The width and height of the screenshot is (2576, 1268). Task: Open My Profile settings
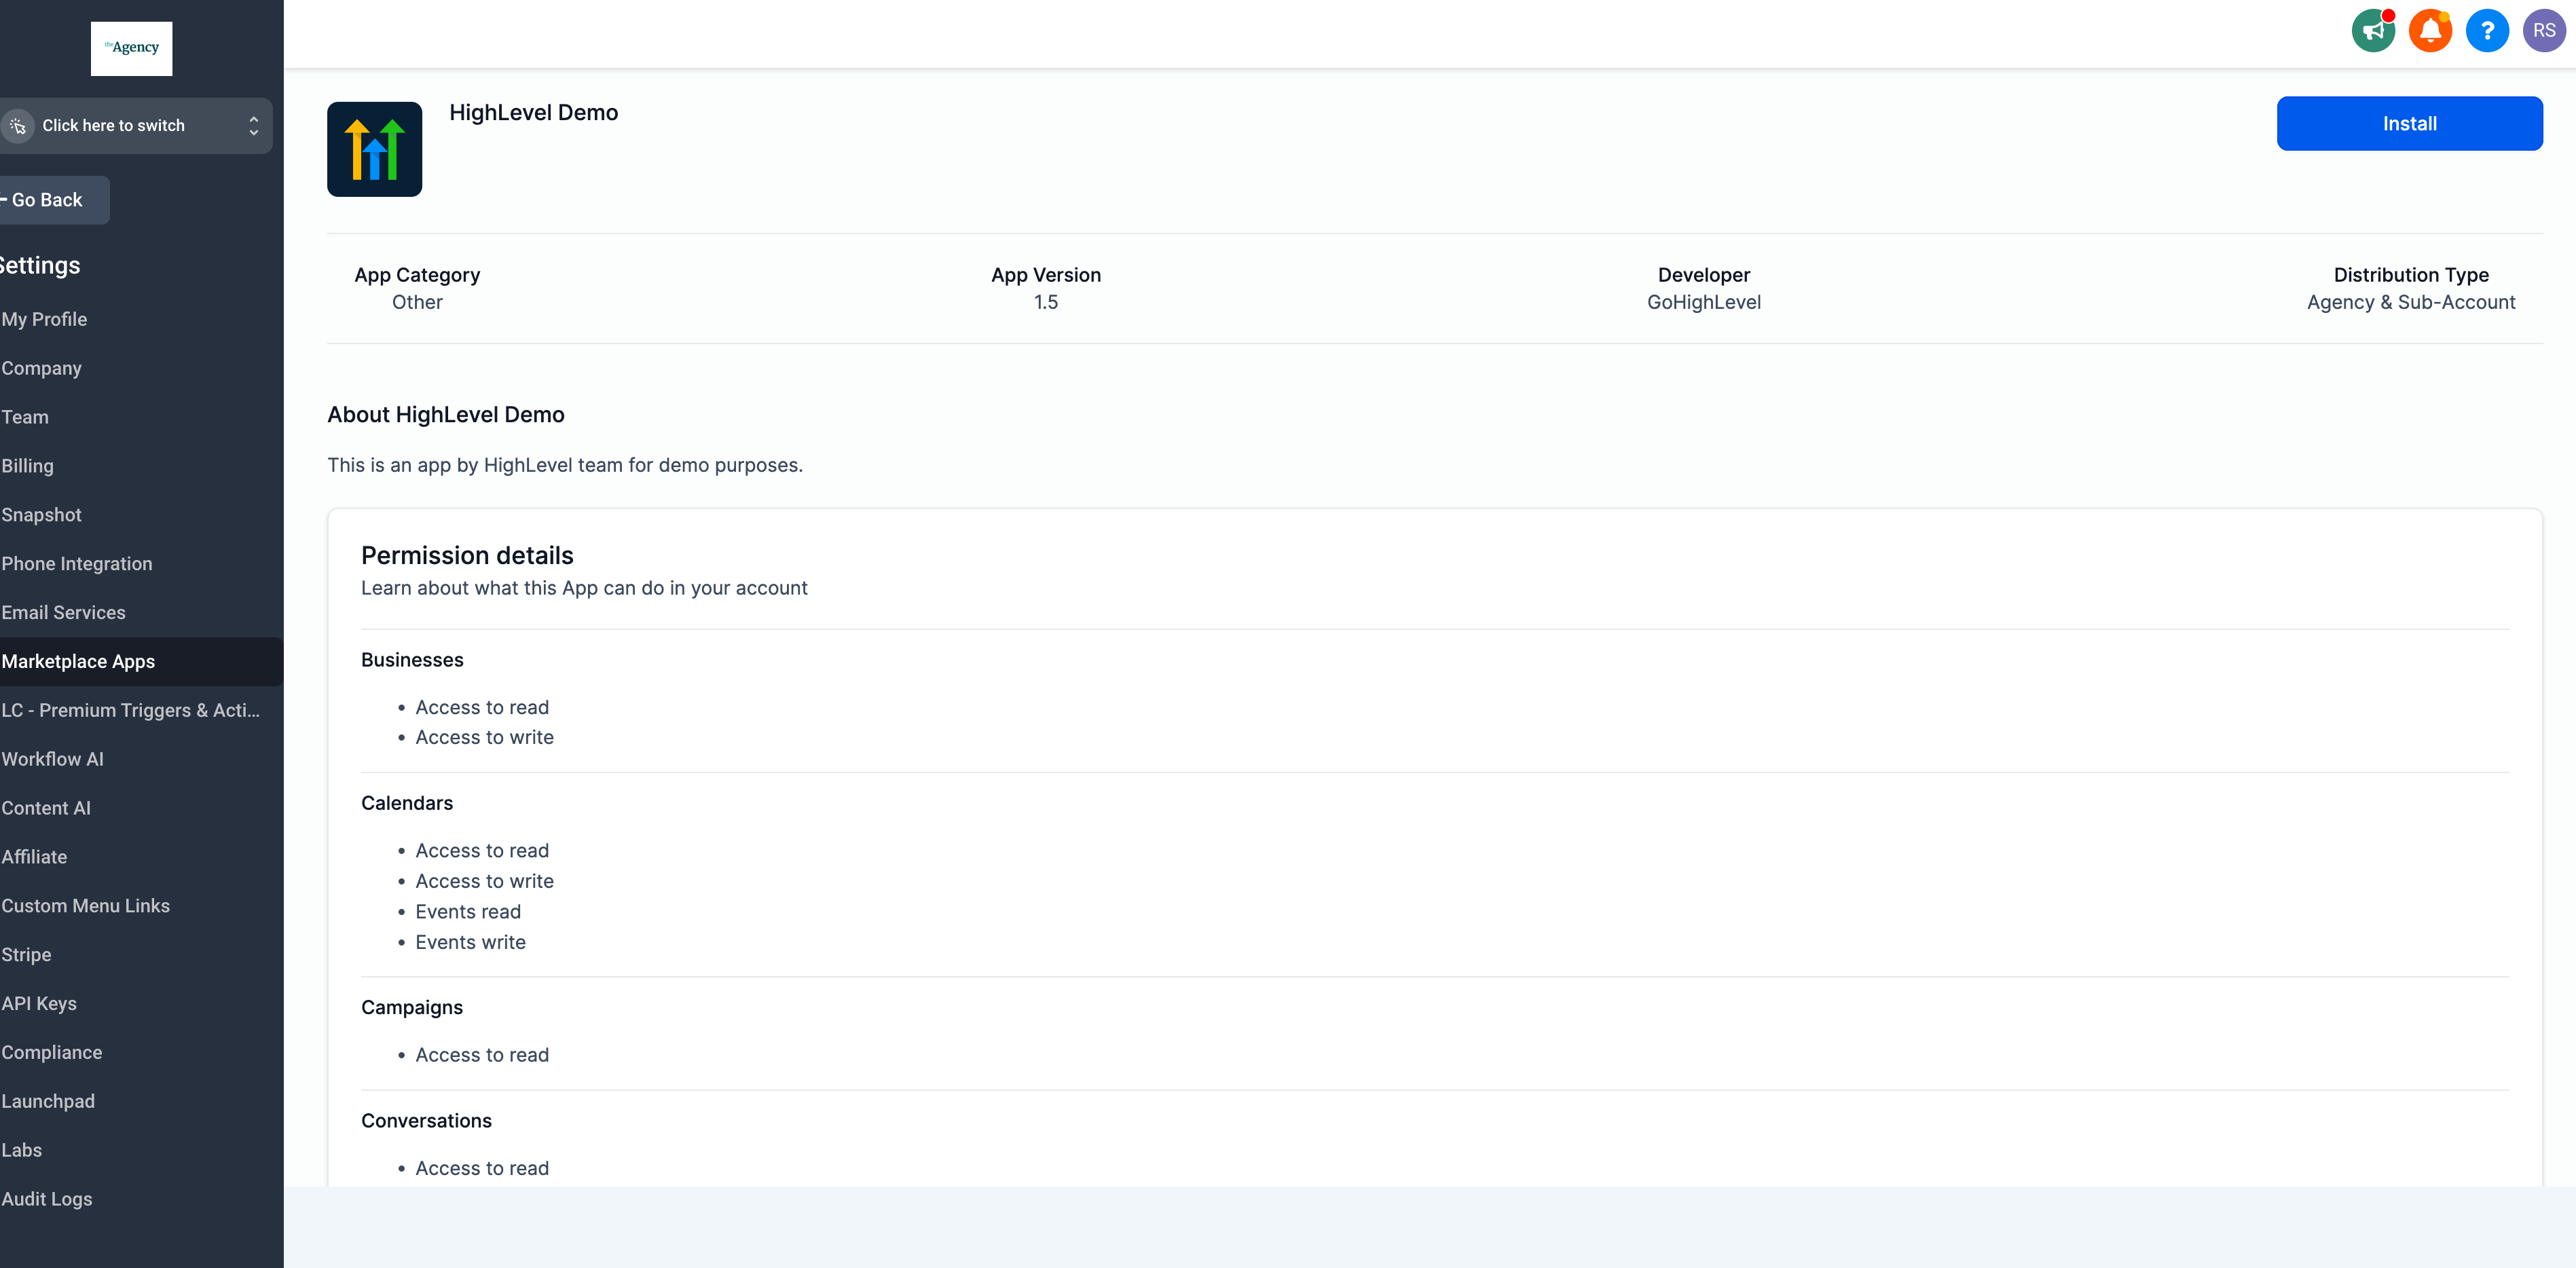tap(44, 319)
